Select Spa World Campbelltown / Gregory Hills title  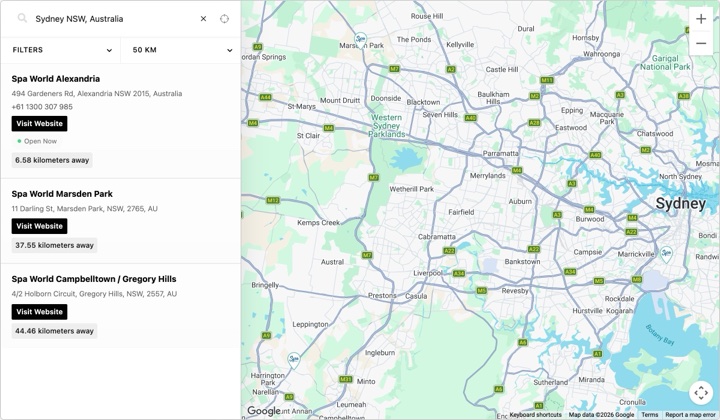(94, 279)
